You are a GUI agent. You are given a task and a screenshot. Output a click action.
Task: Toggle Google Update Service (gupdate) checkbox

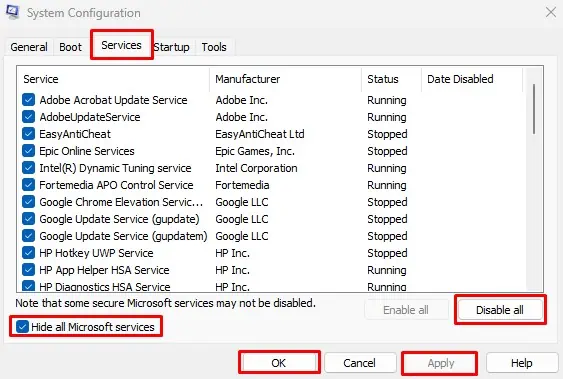pos(28,219)
